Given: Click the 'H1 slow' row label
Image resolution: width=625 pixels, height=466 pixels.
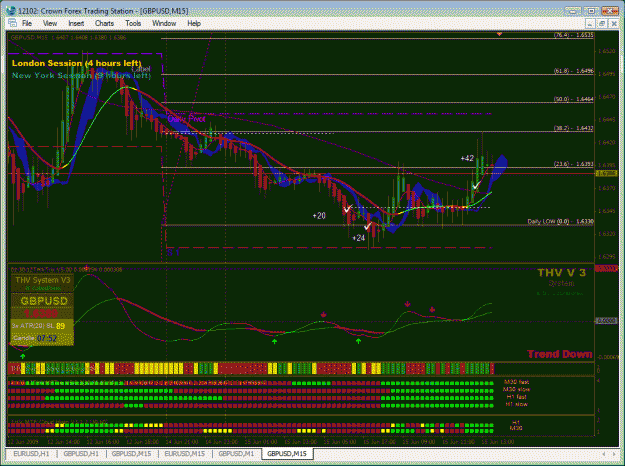Looking at the screenshot, I should [x=516, y=404].
